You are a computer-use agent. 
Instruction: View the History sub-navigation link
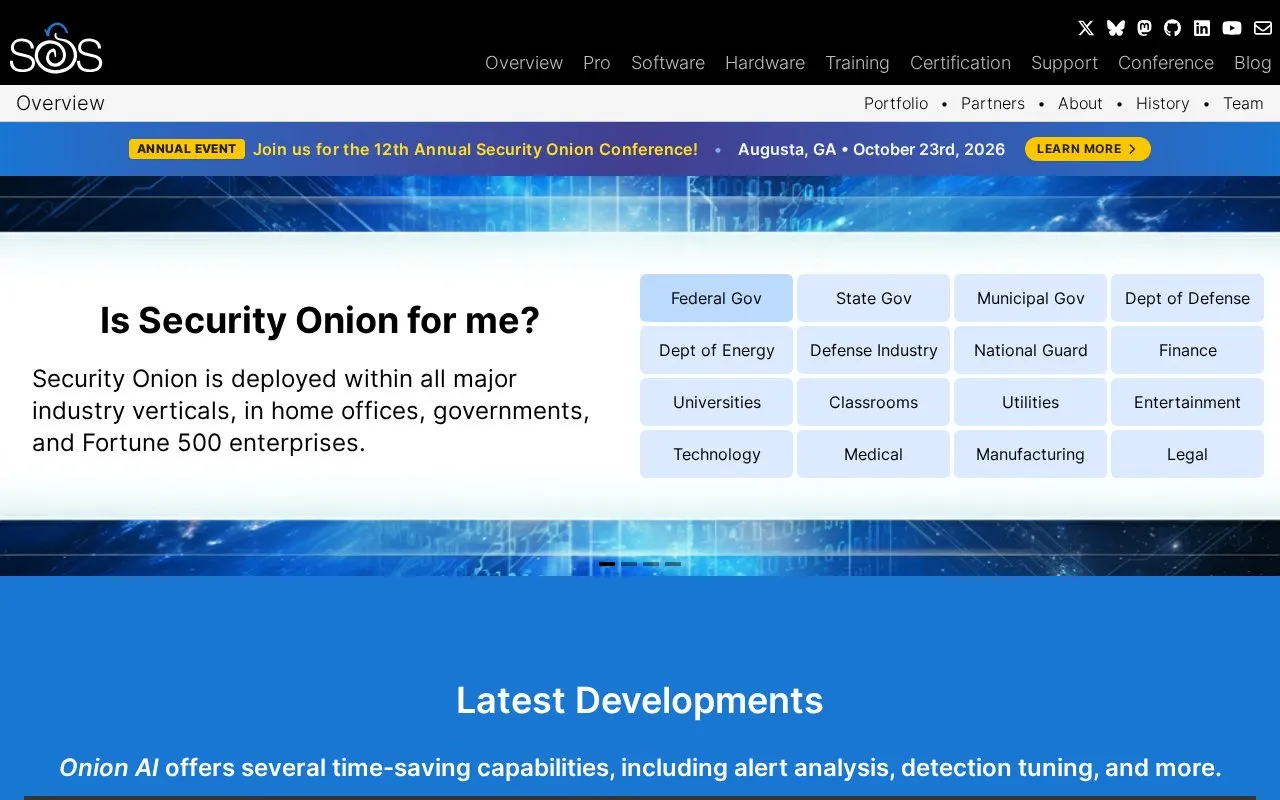1163,104
